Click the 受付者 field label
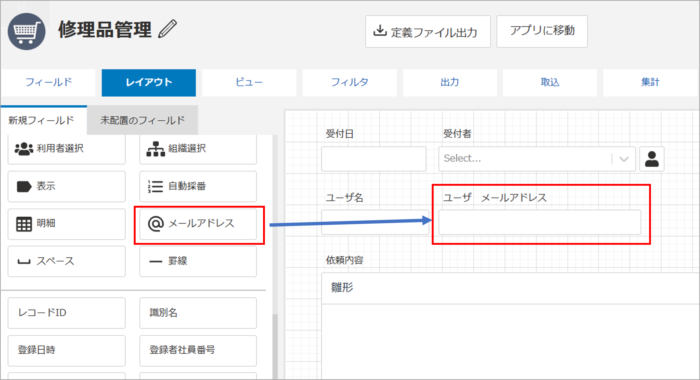700x380 pixels. click(457, 134)
